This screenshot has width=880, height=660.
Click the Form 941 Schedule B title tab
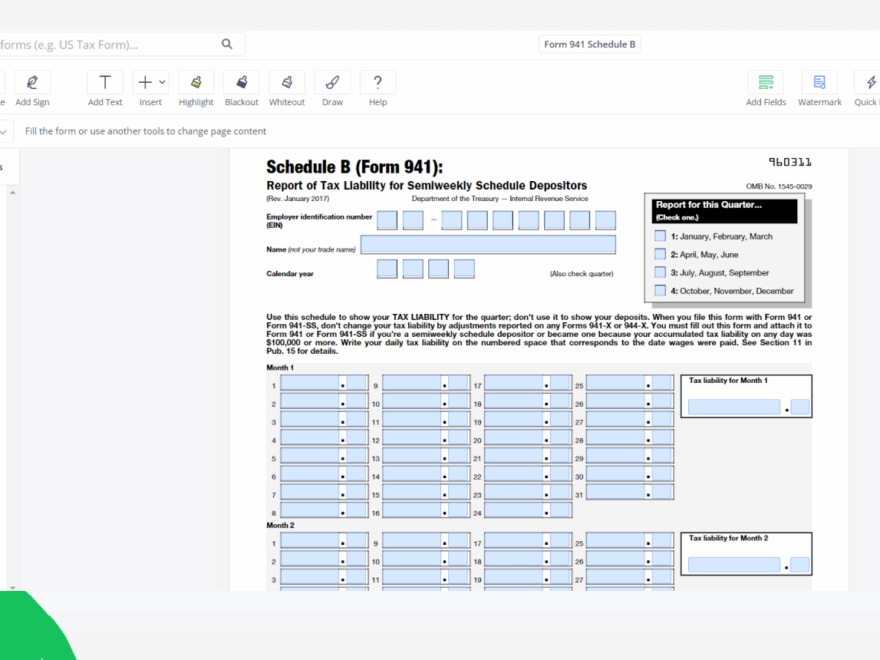click(589, 44)
